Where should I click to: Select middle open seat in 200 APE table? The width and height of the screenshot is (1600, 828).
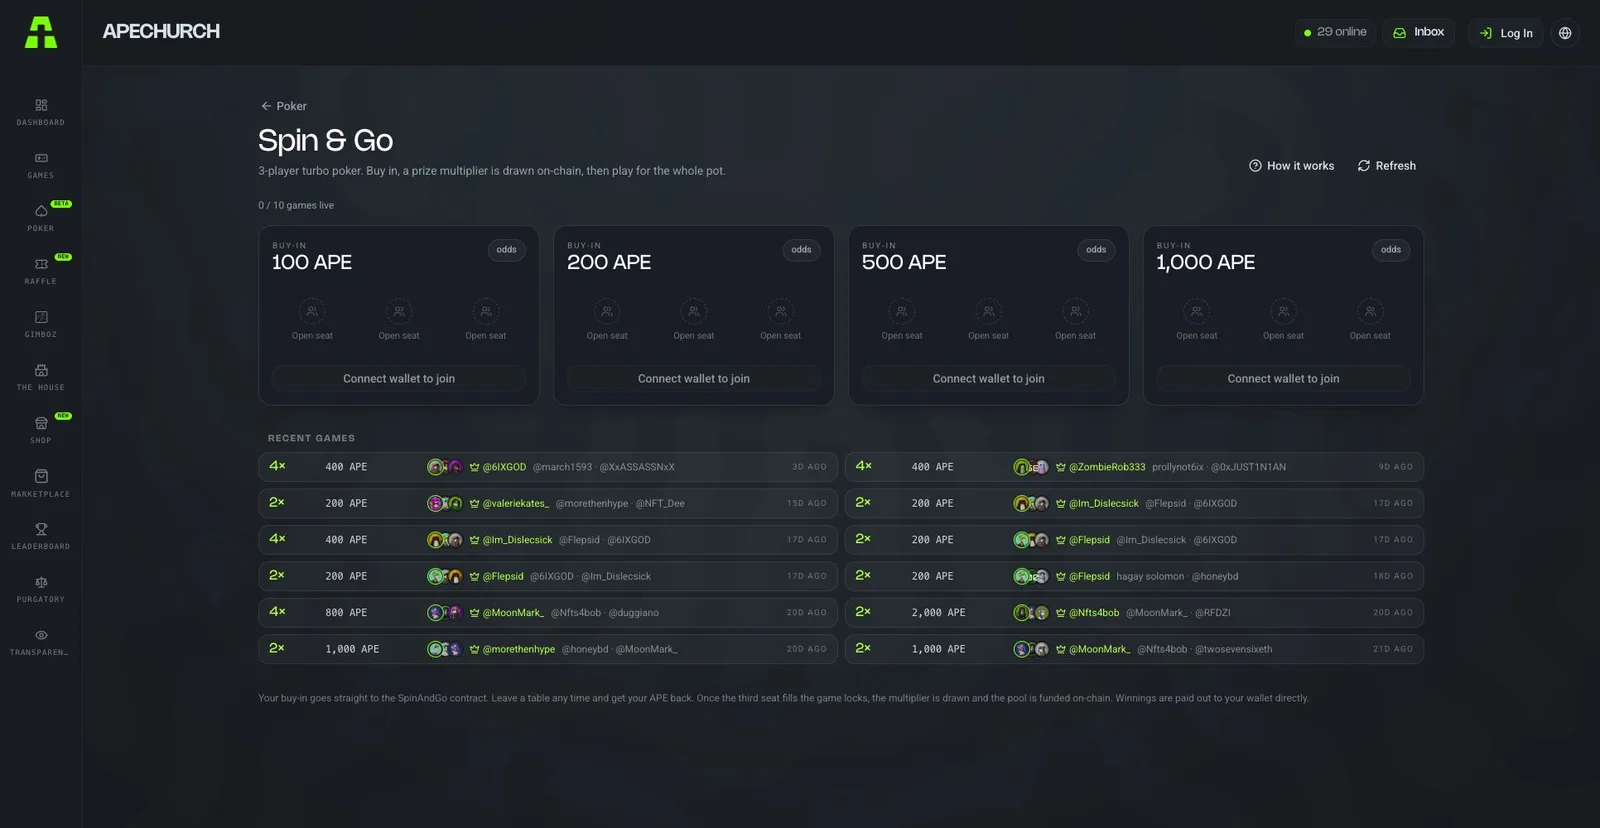[x=694, y=320]
